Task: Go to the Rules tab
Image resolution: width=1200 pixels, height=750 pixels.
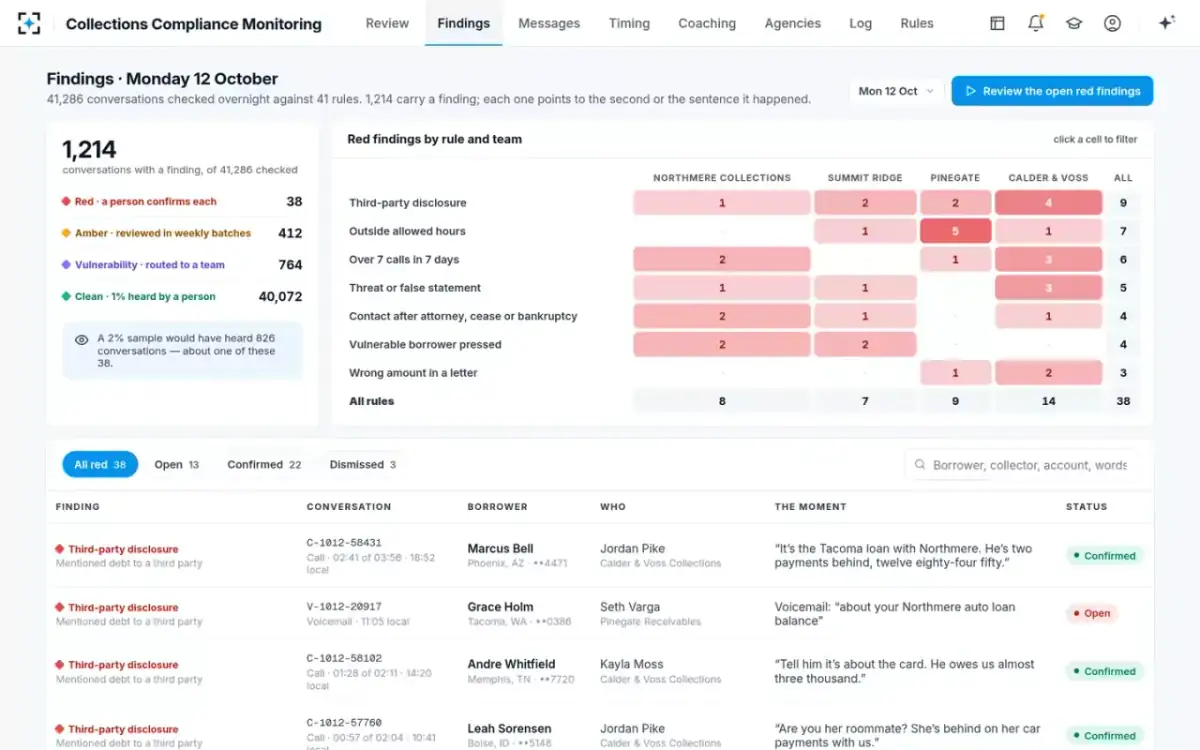Action: (917, 23)
